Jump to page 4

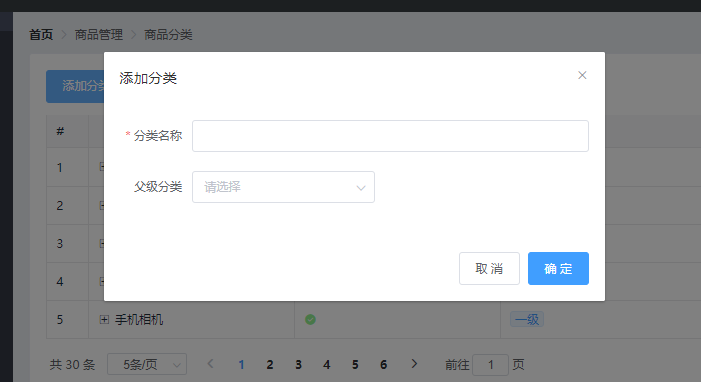pyautogui.click(x=327, y=365)
